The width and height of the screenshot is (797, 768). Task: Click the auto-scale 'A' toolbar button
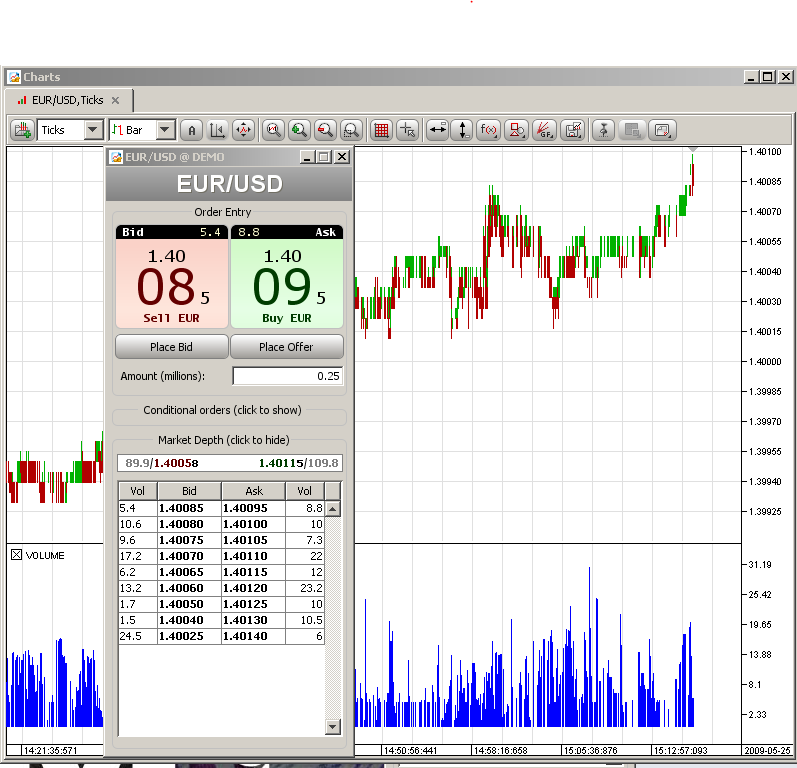click(x=192, y=130)
